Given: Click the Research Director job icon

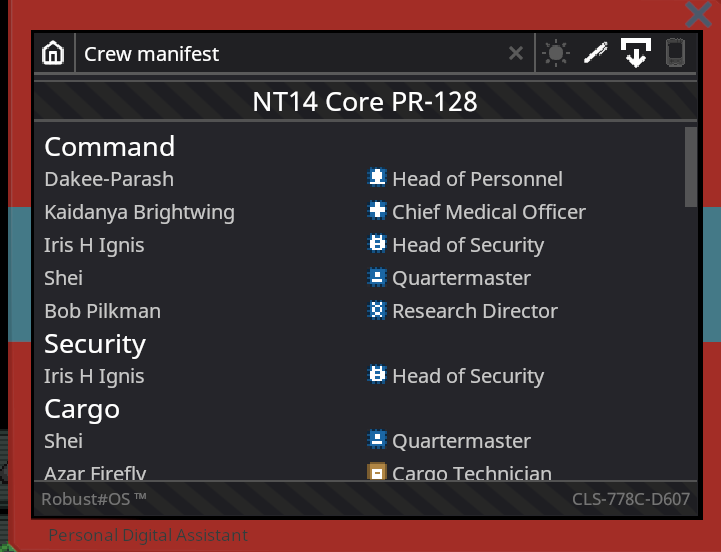Looking at the screenshot, I should pyautogui.click(x=377, y=310).
